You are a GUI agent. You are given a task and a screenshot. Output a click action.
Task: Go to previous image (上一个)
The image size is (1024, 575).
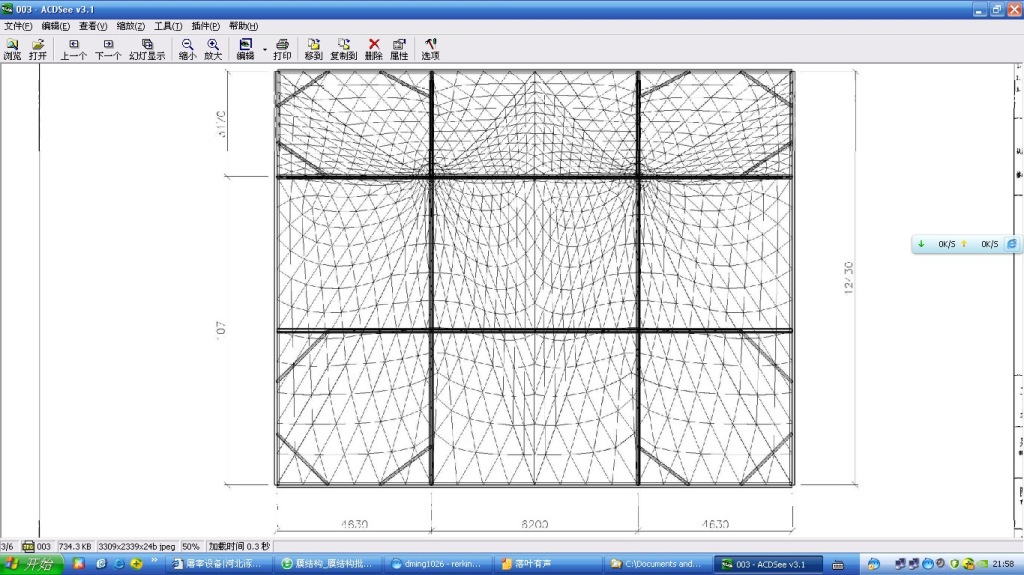tap(73, 49)
